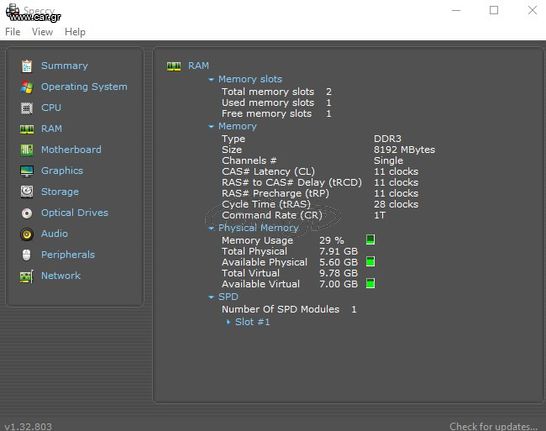Open the Storage section

tap(60, 192)
